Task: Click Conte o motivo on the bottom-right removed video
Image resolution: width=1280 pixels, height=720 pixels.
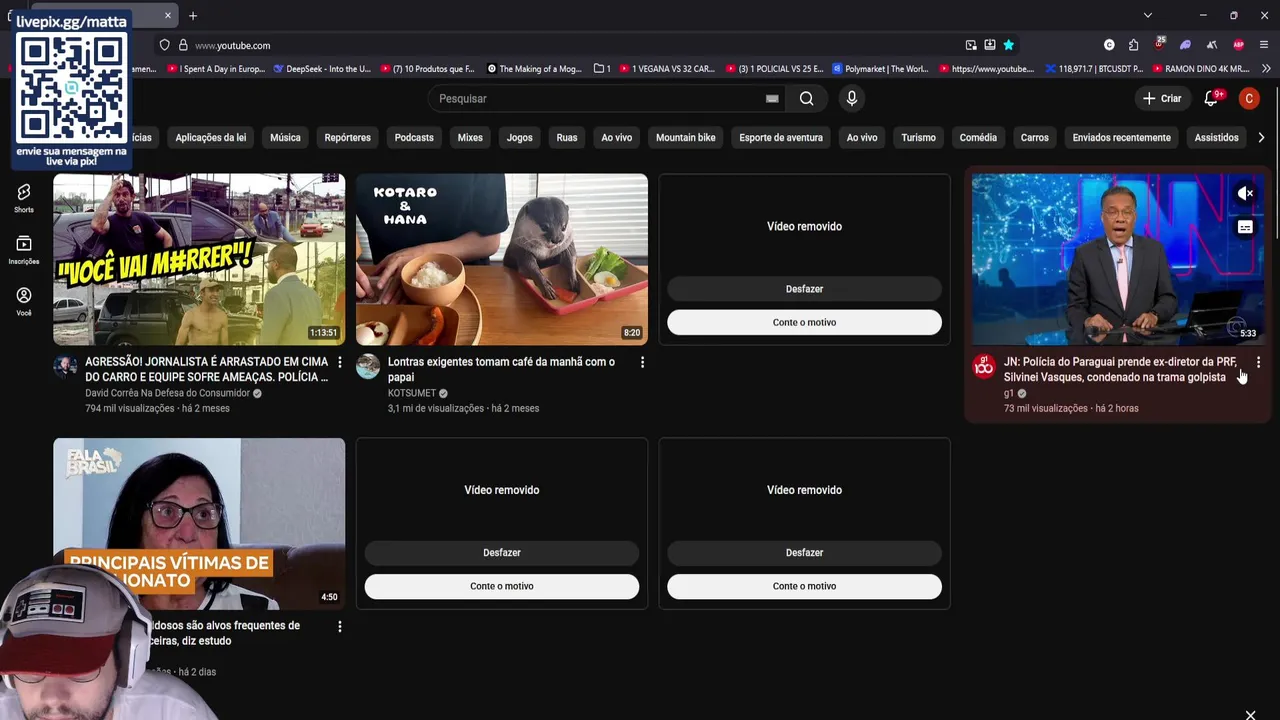Action: tap(804, 586)
